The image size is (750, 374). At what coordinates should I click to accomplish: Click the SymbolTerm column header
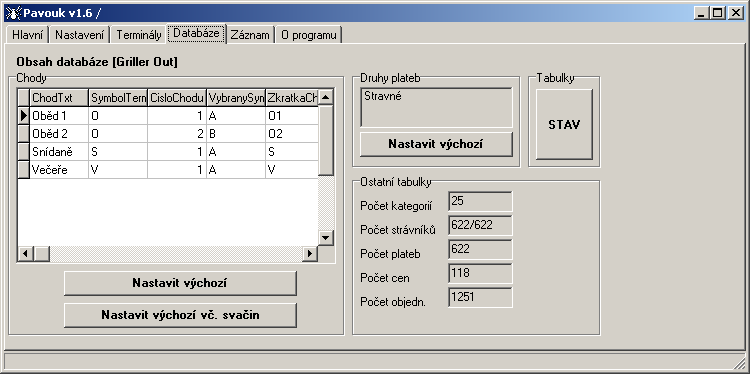coord(118,98)
